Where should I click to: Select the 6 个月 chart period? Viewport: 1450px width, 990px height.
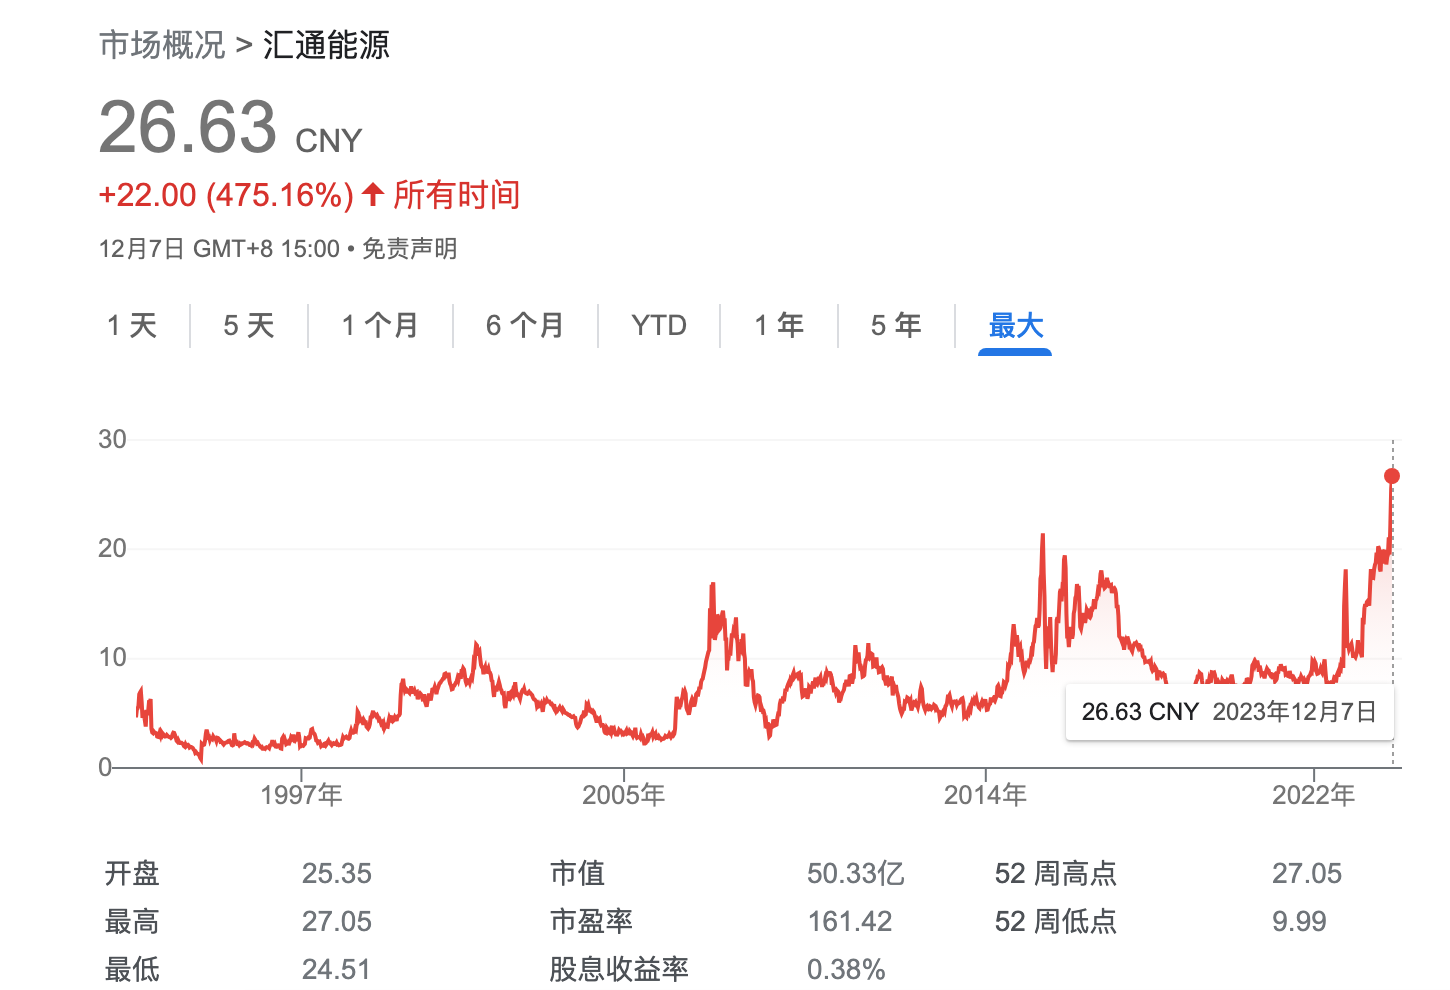click(524, 325)
